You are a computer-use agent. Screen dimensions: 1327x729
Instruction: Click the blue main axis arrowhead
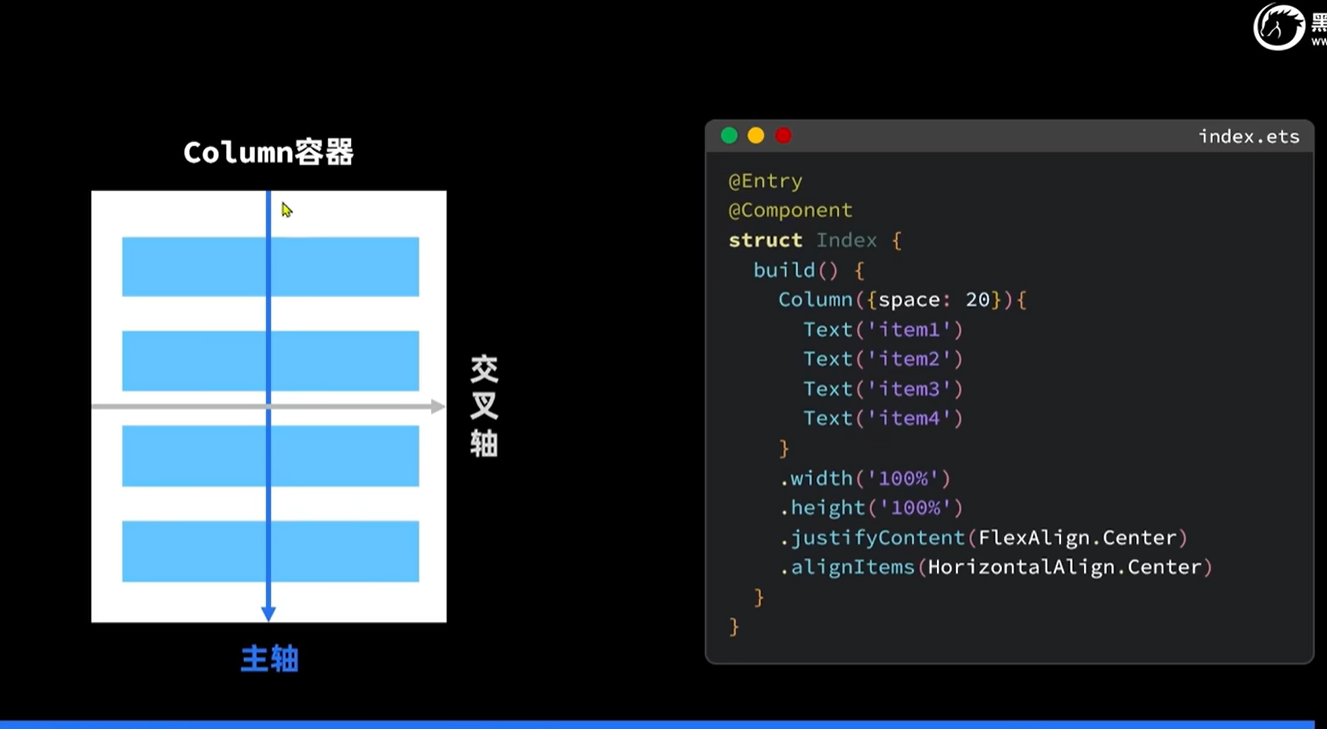coord(268,612)
